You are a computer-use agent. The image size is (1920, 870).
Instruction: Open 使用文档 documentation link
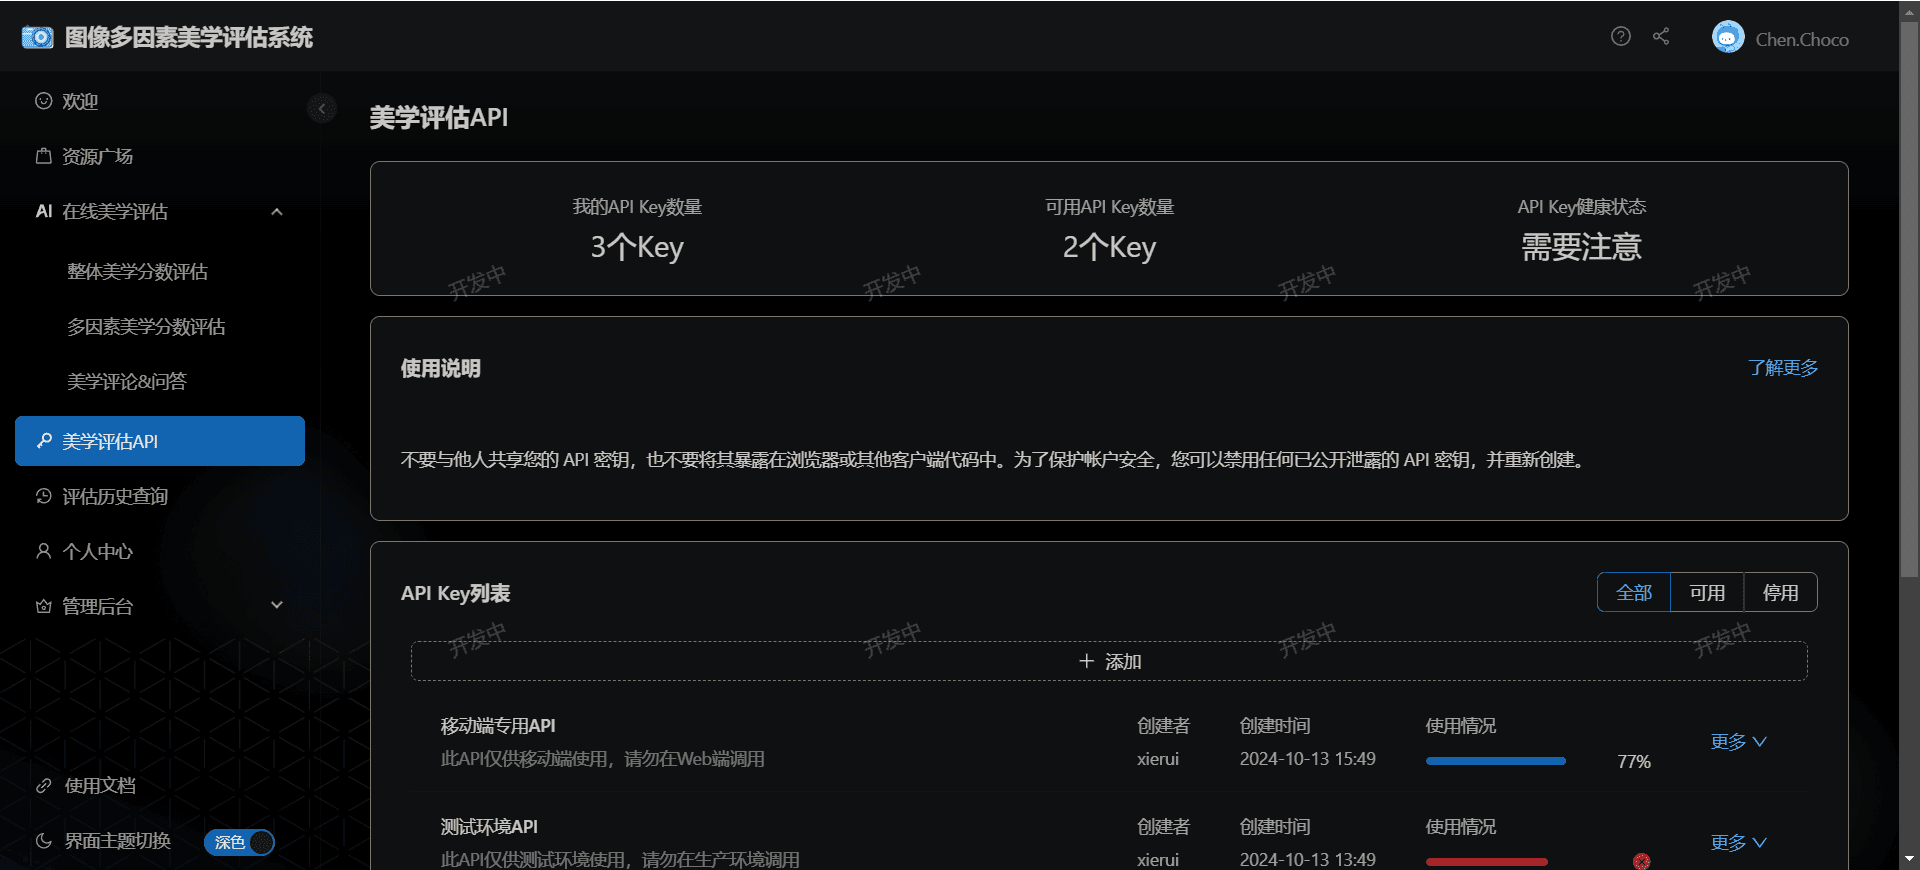tap(99, 786)
